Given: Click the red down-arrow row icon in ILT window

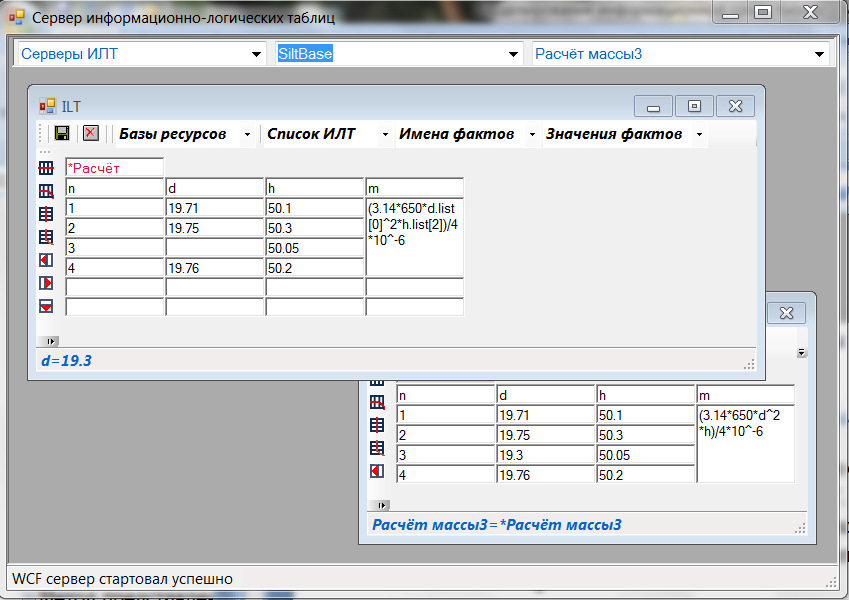Looking at the screenshot, I should (46, 306).
